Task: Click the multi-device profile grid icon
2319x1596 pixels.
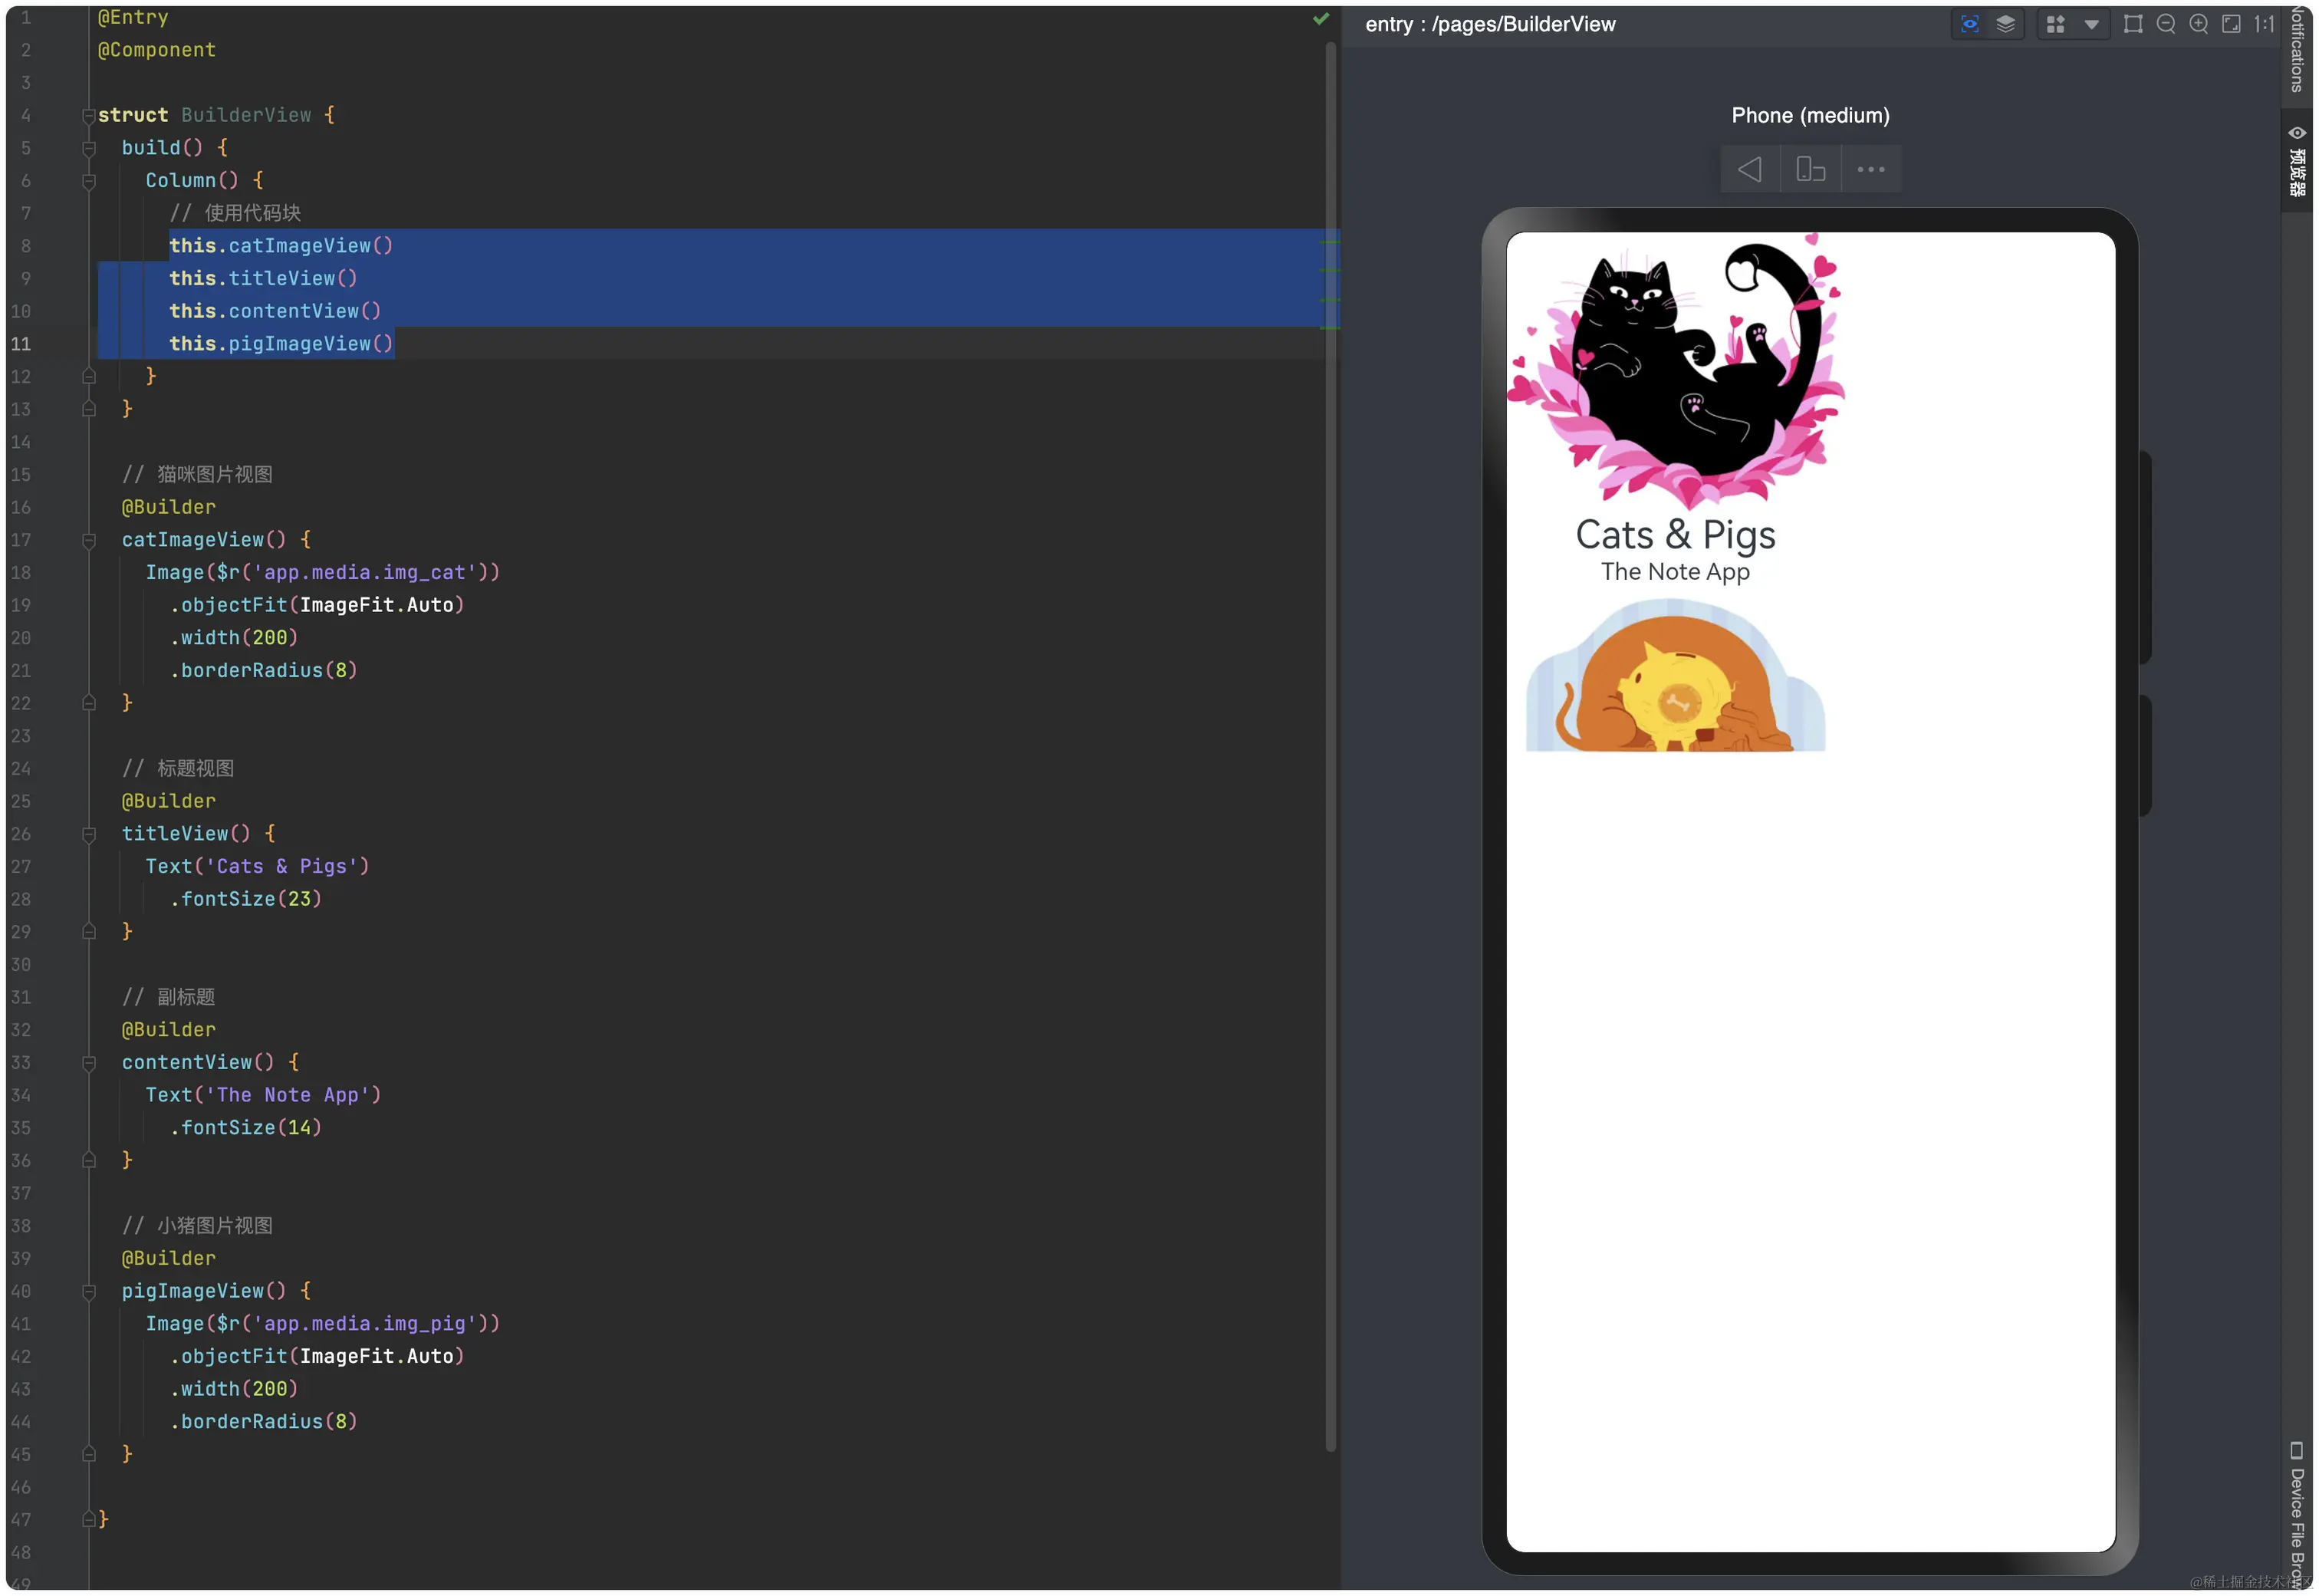Action: pos(2055,24)
